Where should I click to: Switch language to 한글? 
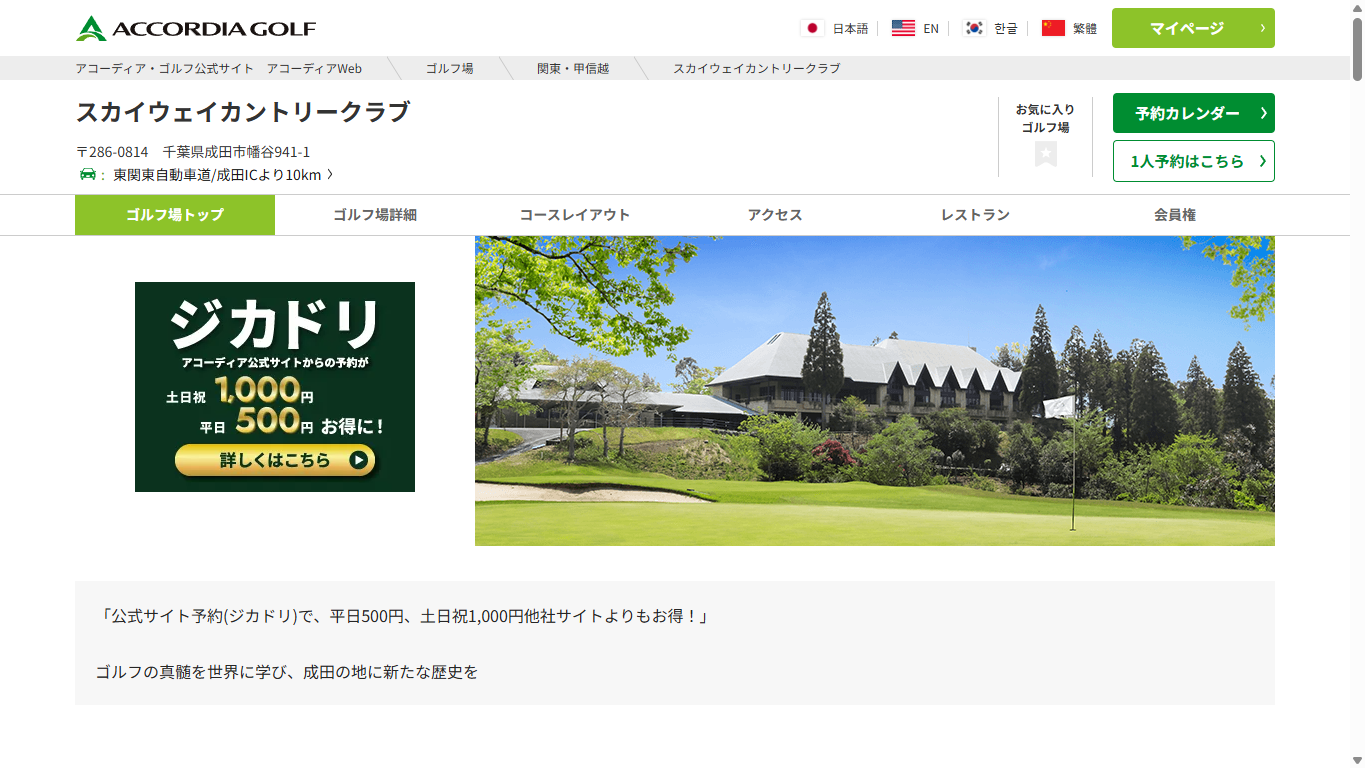(1006, 28)
